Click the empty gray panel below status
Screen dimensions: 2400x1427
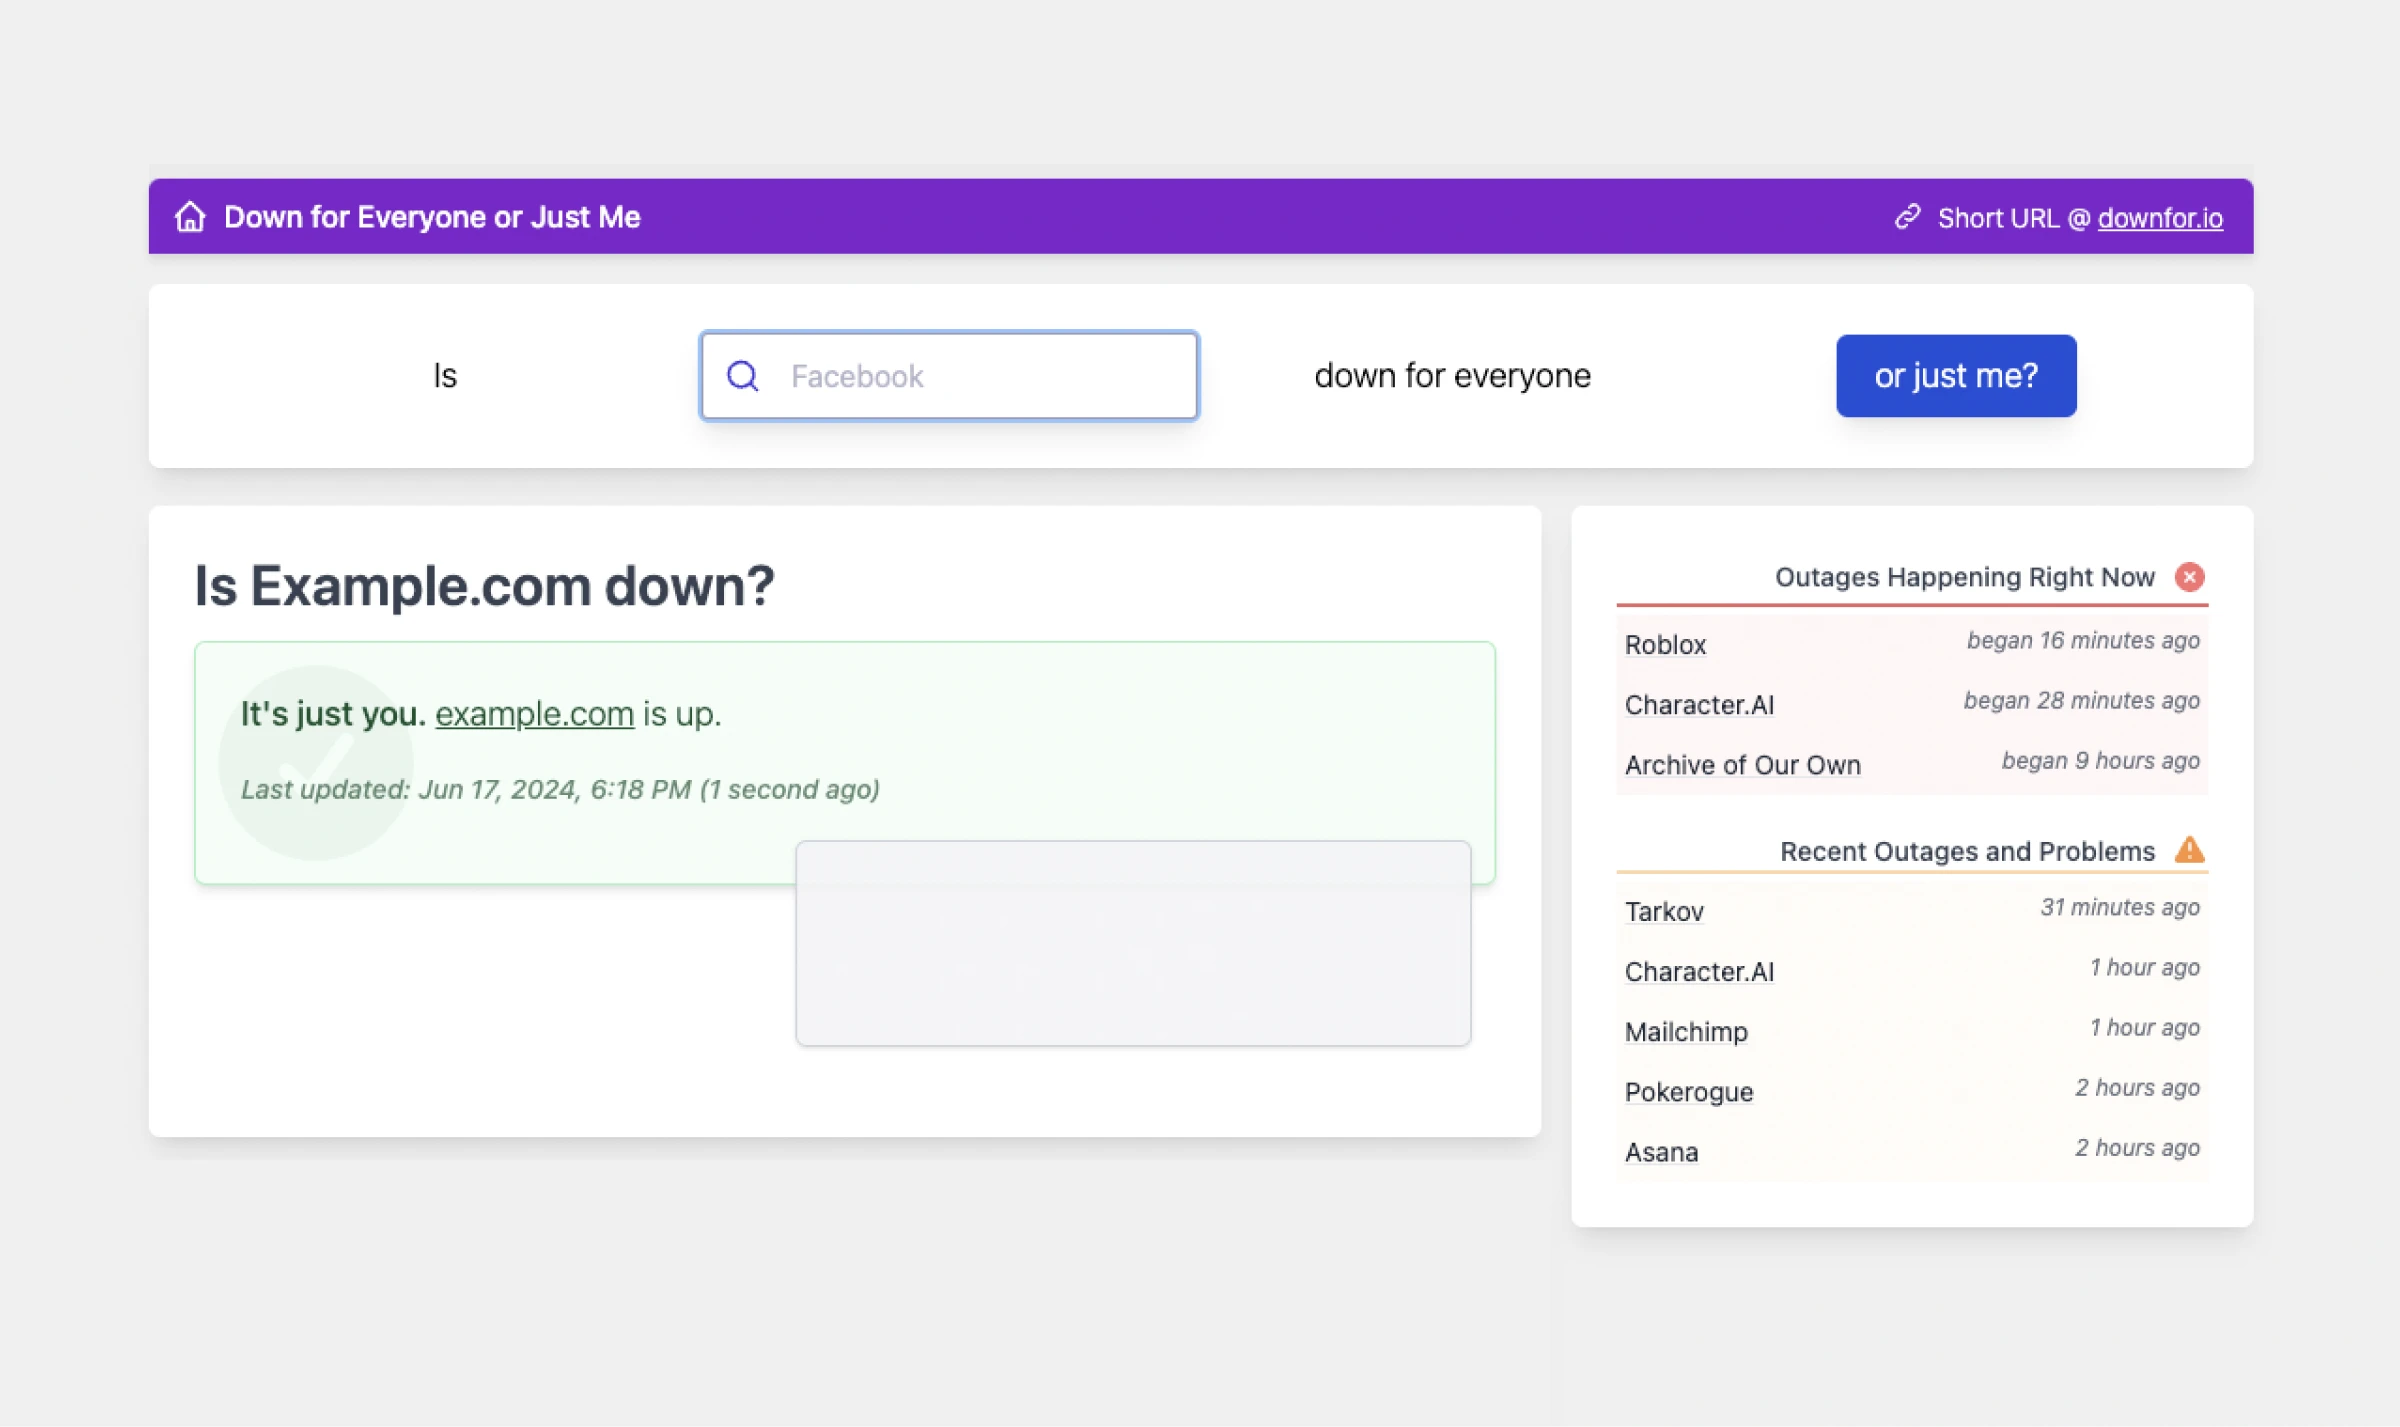pyautogui.click(x=1132, y=943)
